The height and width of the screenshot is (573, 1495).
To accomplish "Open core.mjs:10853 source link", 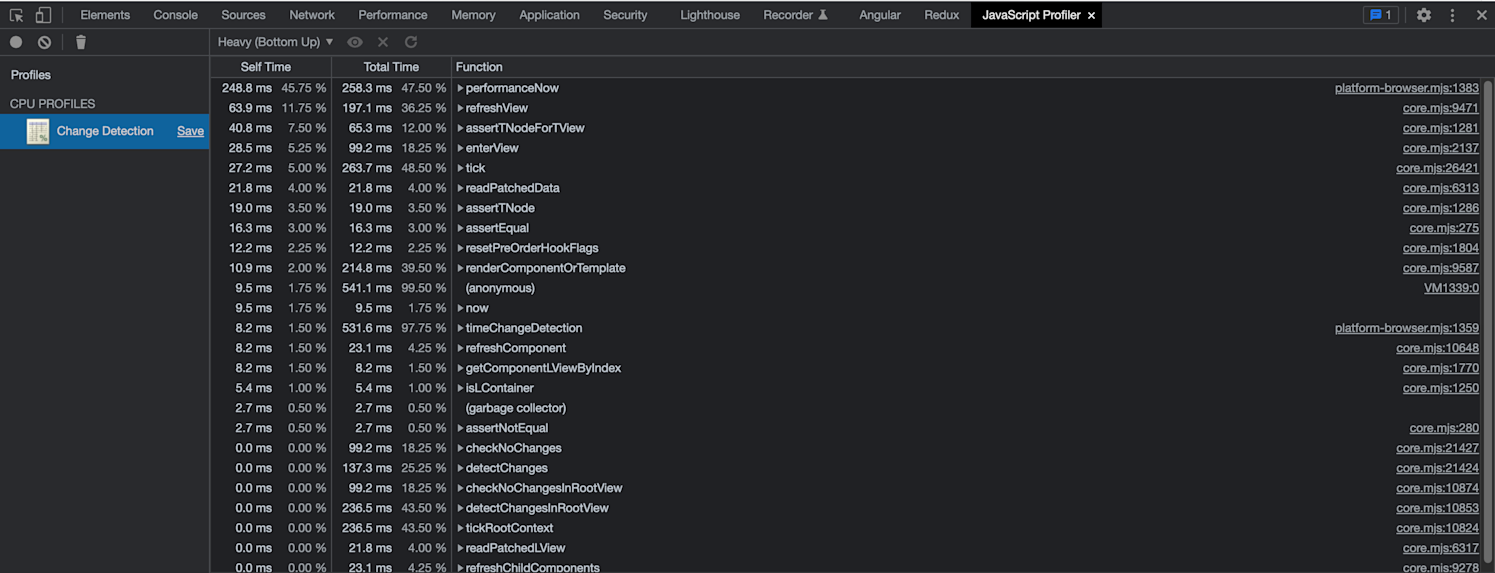I will coord(1437,508).
